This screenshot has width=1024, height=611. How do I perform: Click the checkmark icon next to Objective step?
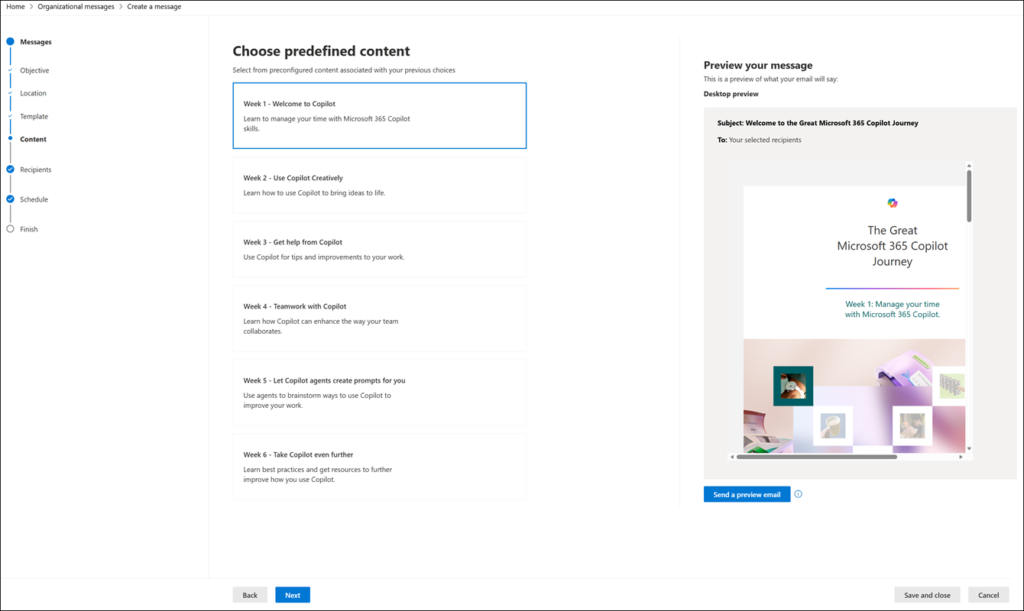pos(9,70)
